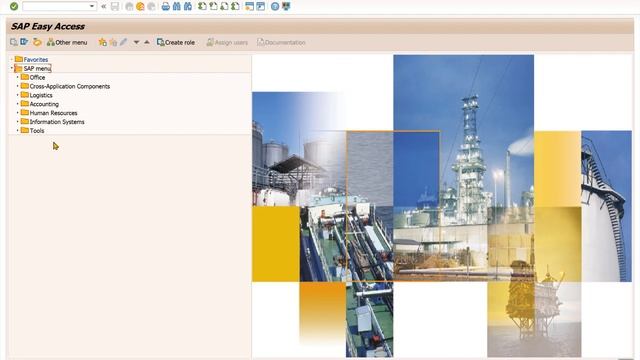640x360 pixels.
Task: Open Help with the blue question icon
Action: point(275,6)
